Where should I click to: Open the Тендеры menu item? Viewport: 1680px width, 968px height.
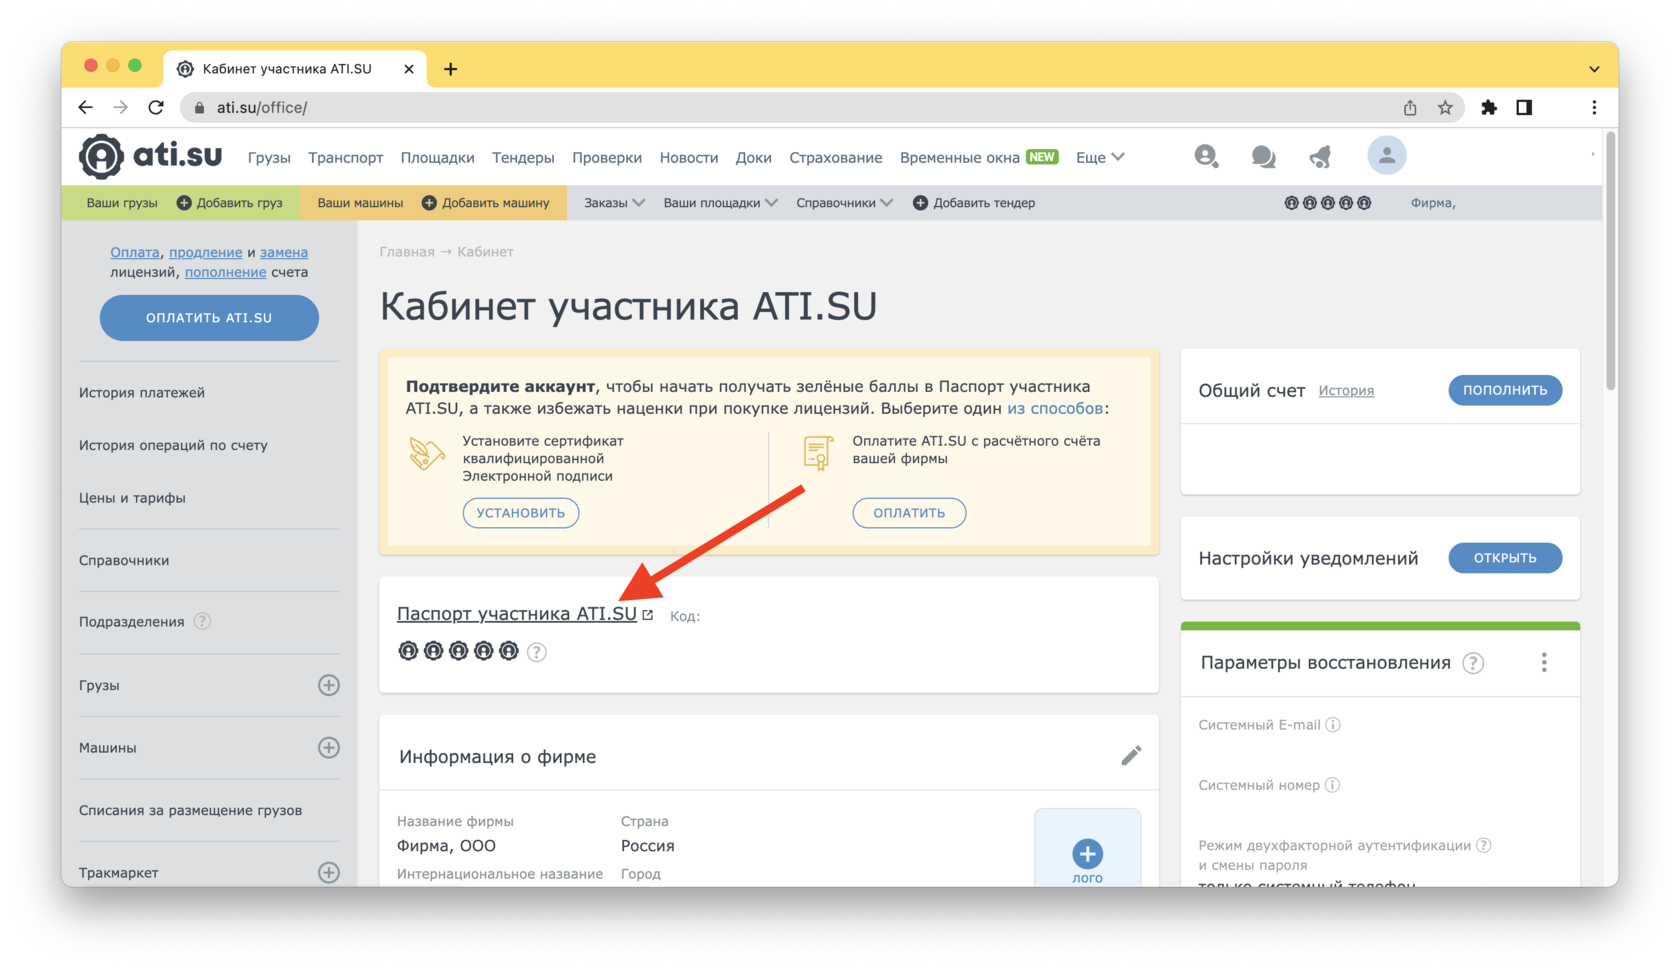click(523, 158)
